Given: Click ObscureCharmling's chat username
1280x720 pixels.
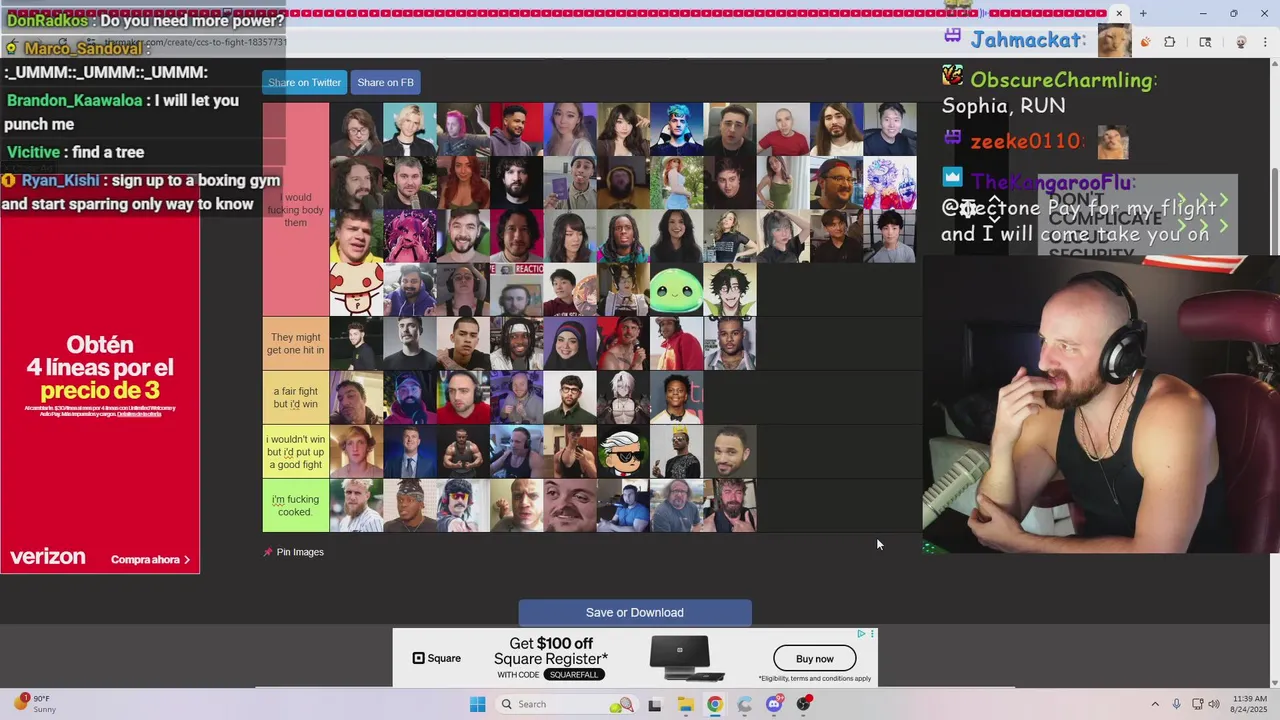Looking at the screenshot, I should click(1064, 80).
